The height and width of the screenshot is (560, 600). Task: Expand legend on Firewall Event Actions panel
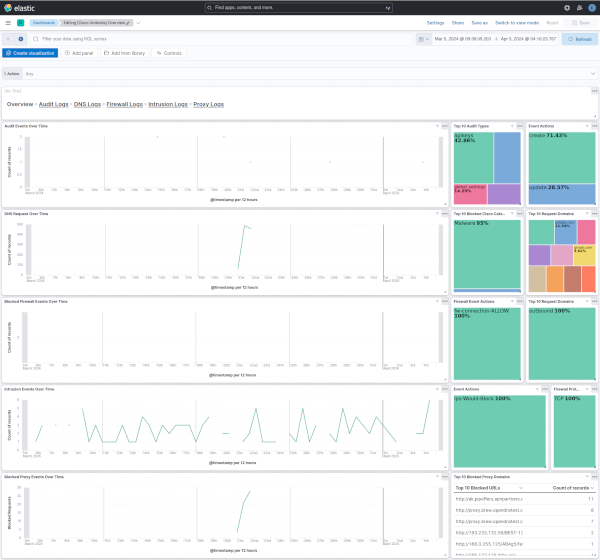pos(511,301)
